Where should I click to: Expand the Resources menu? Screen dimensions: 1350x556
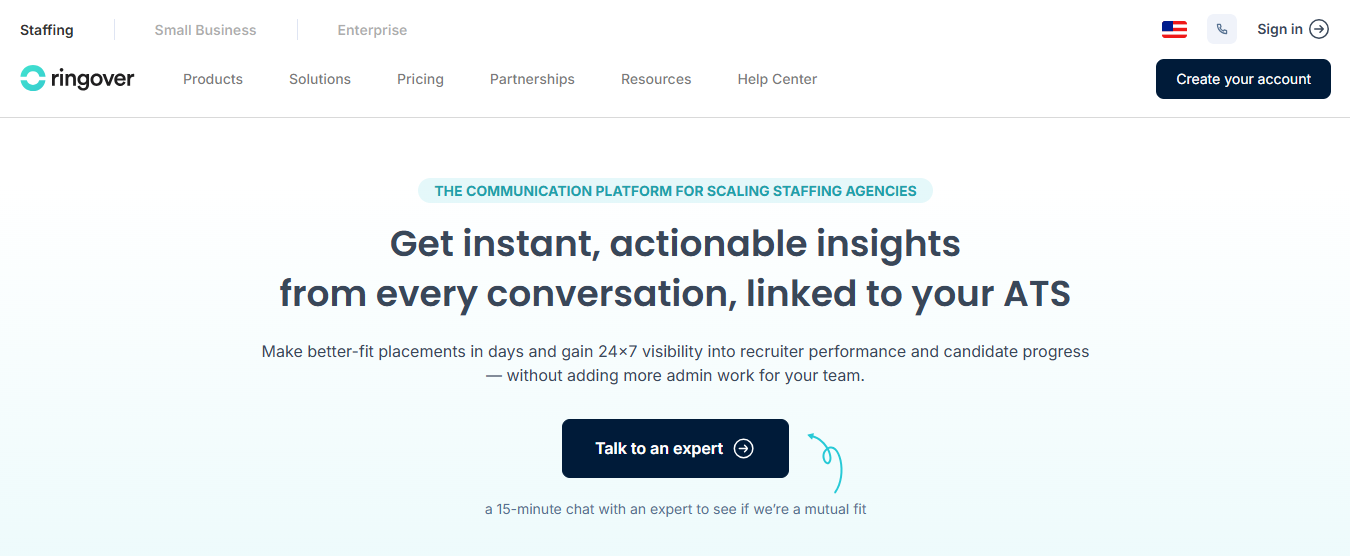pyautogui.click(x=656, y=79)
